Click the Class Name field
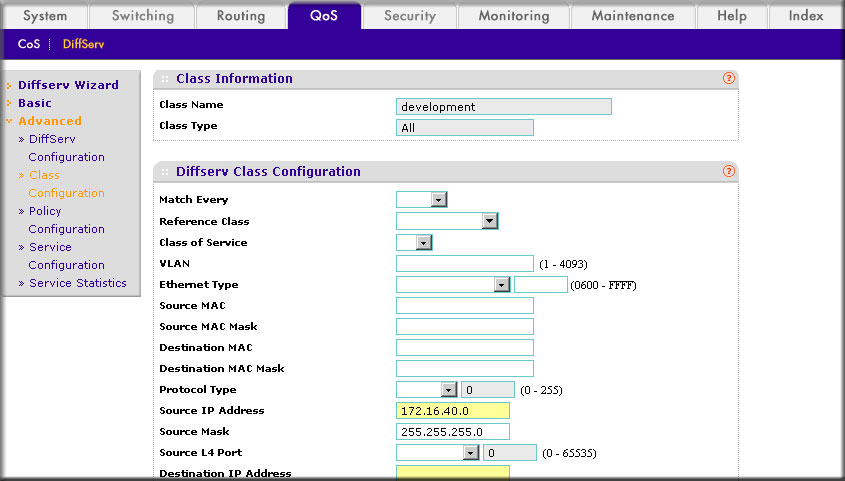Viewport: 845px width, 481px height. pyautogui.click(x=504, y=107)
